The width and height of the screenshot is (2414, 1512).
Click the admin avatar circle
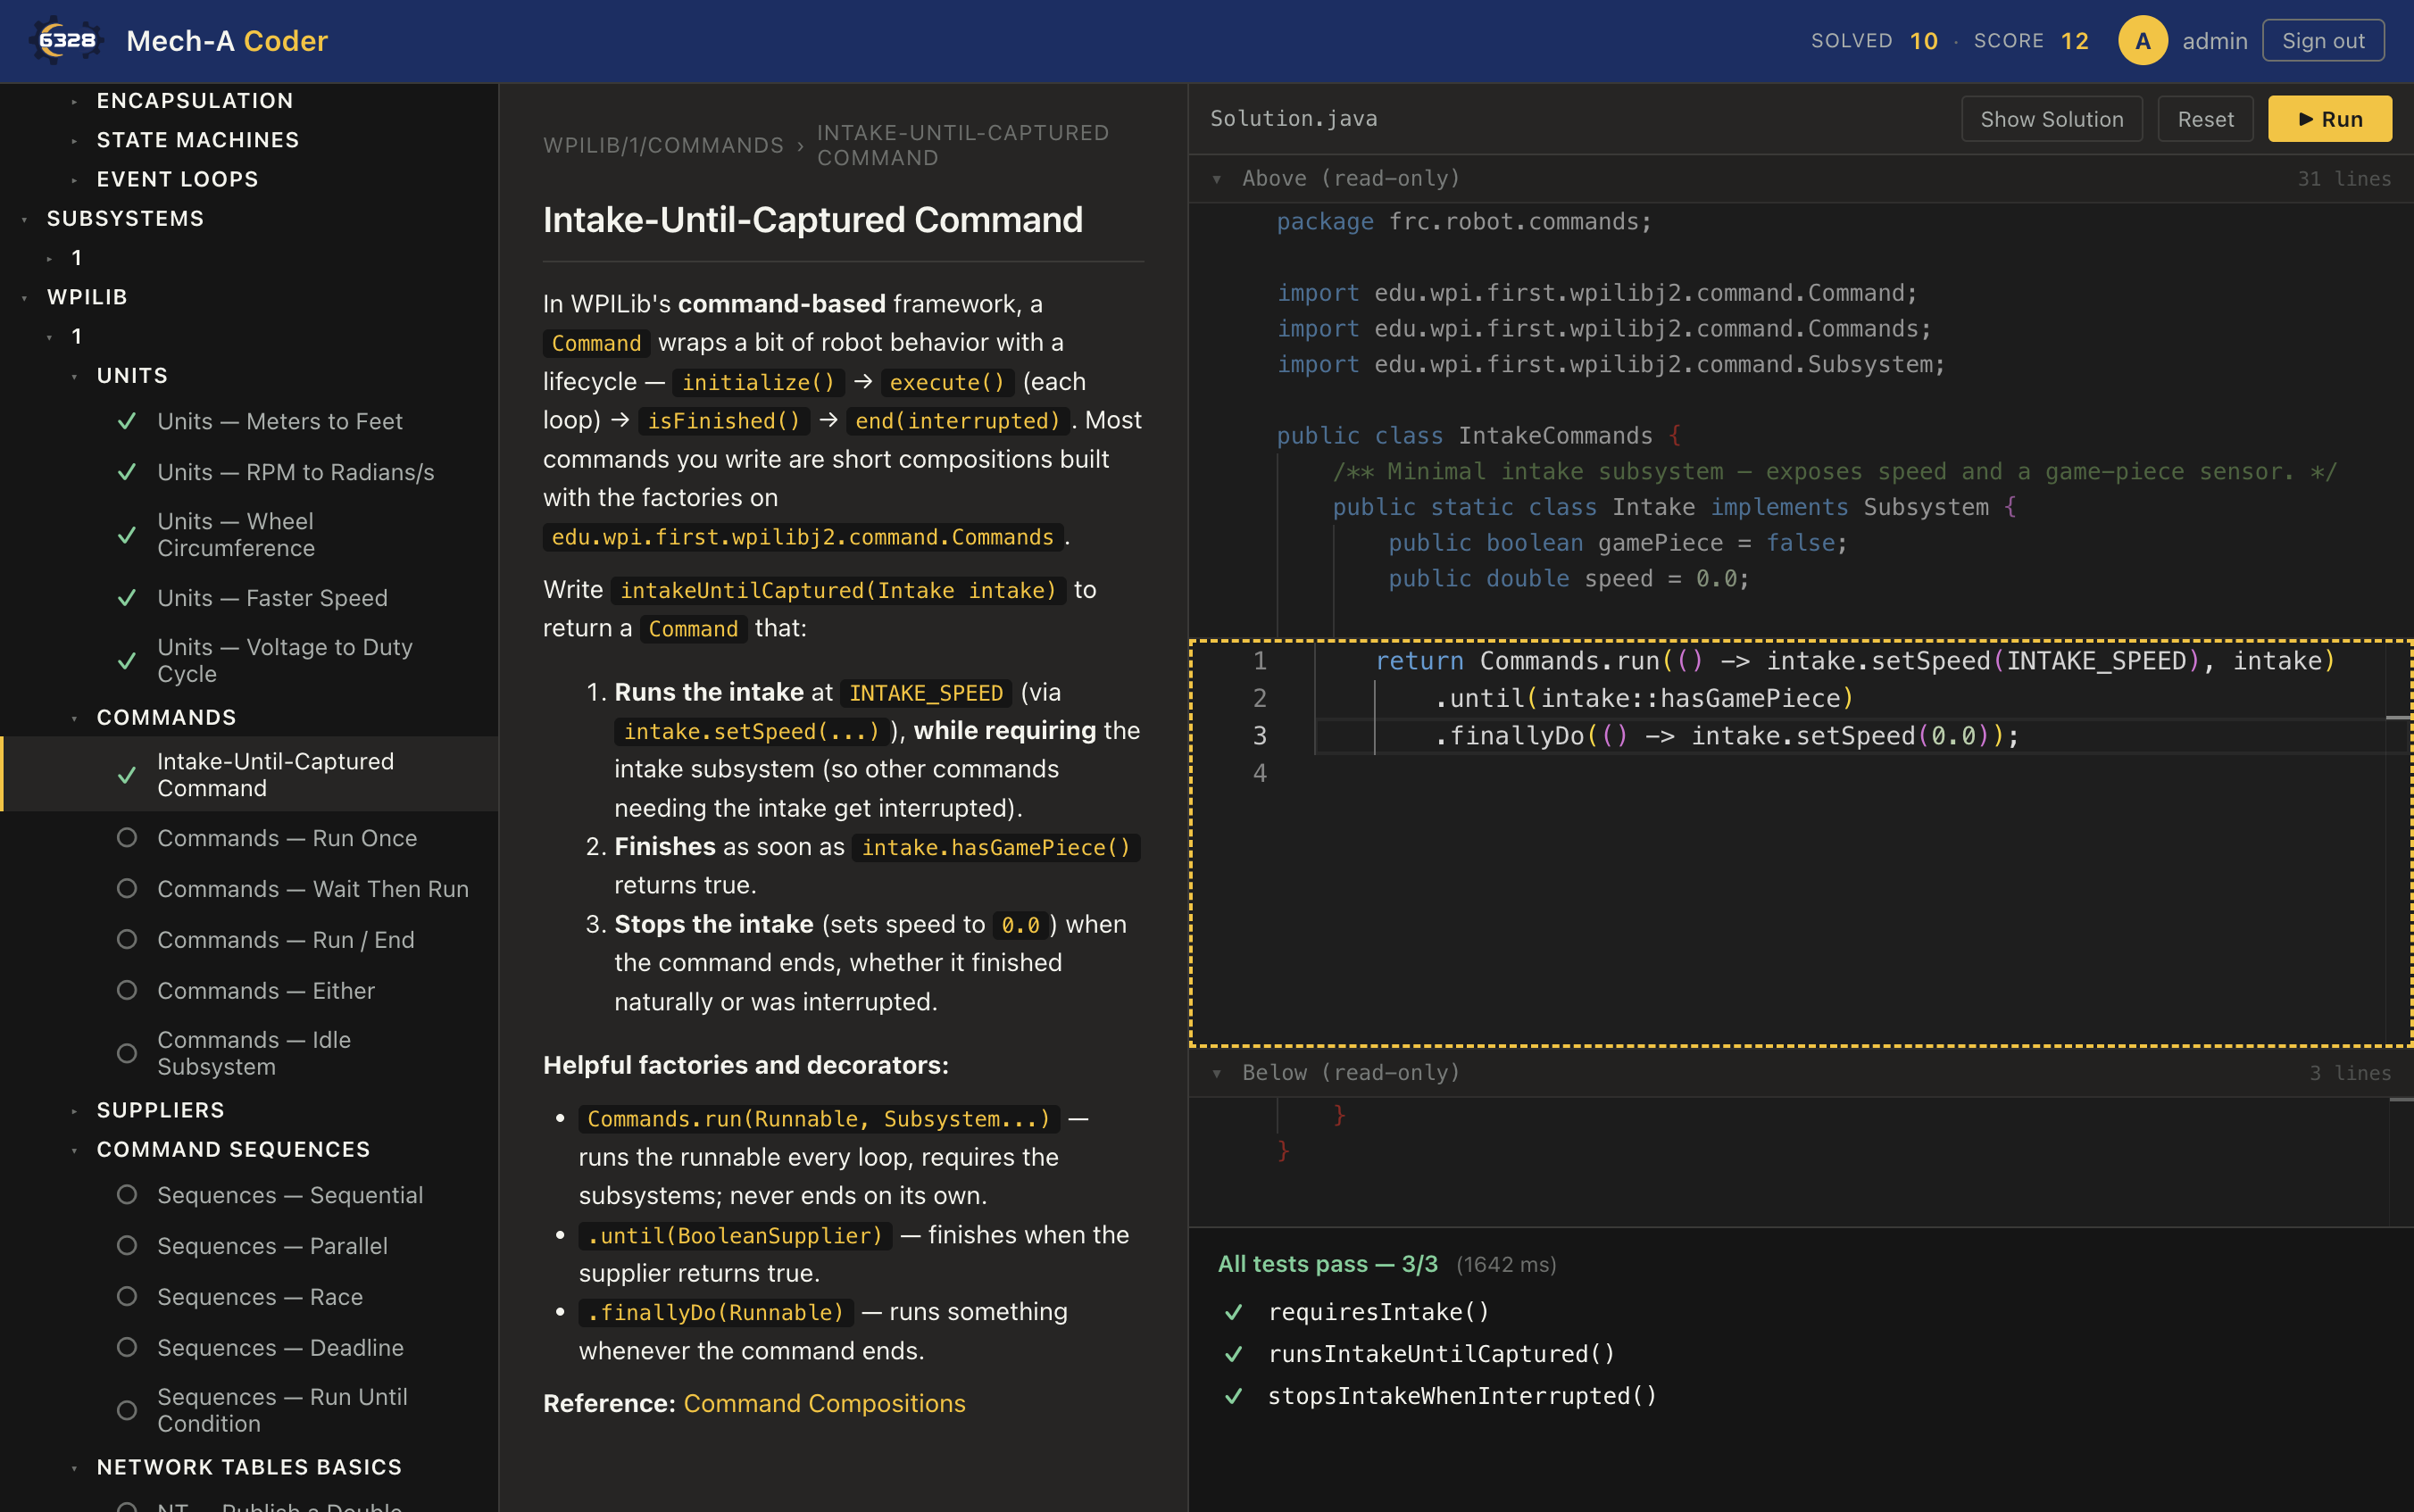[2142, 41]
